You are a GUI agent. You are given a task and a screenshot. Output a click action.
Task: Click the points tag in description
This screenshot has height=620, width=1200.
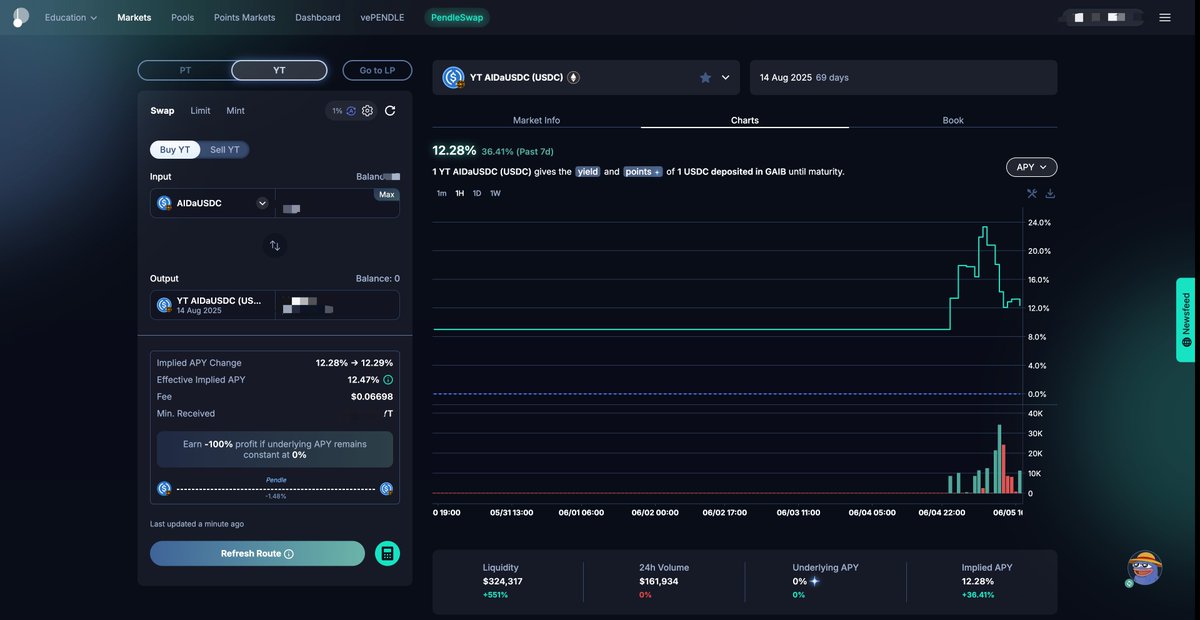point(642,172)
